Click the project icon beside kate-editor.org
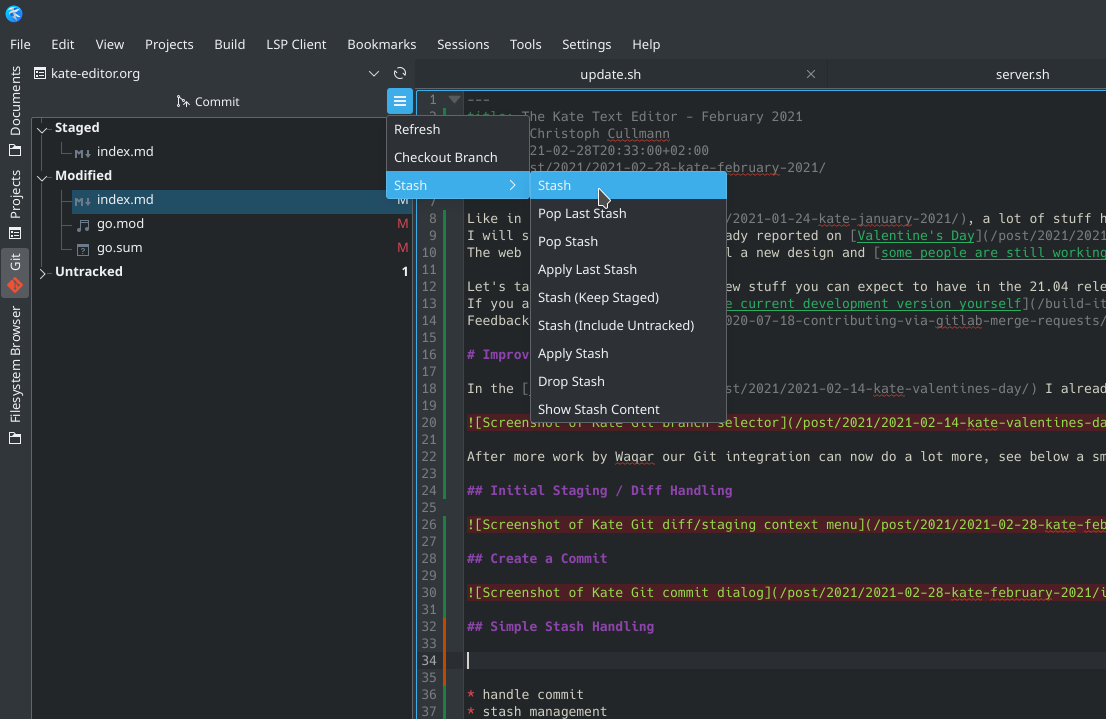Viewport: 1106px width, 719px height. [x=40, y=73]
